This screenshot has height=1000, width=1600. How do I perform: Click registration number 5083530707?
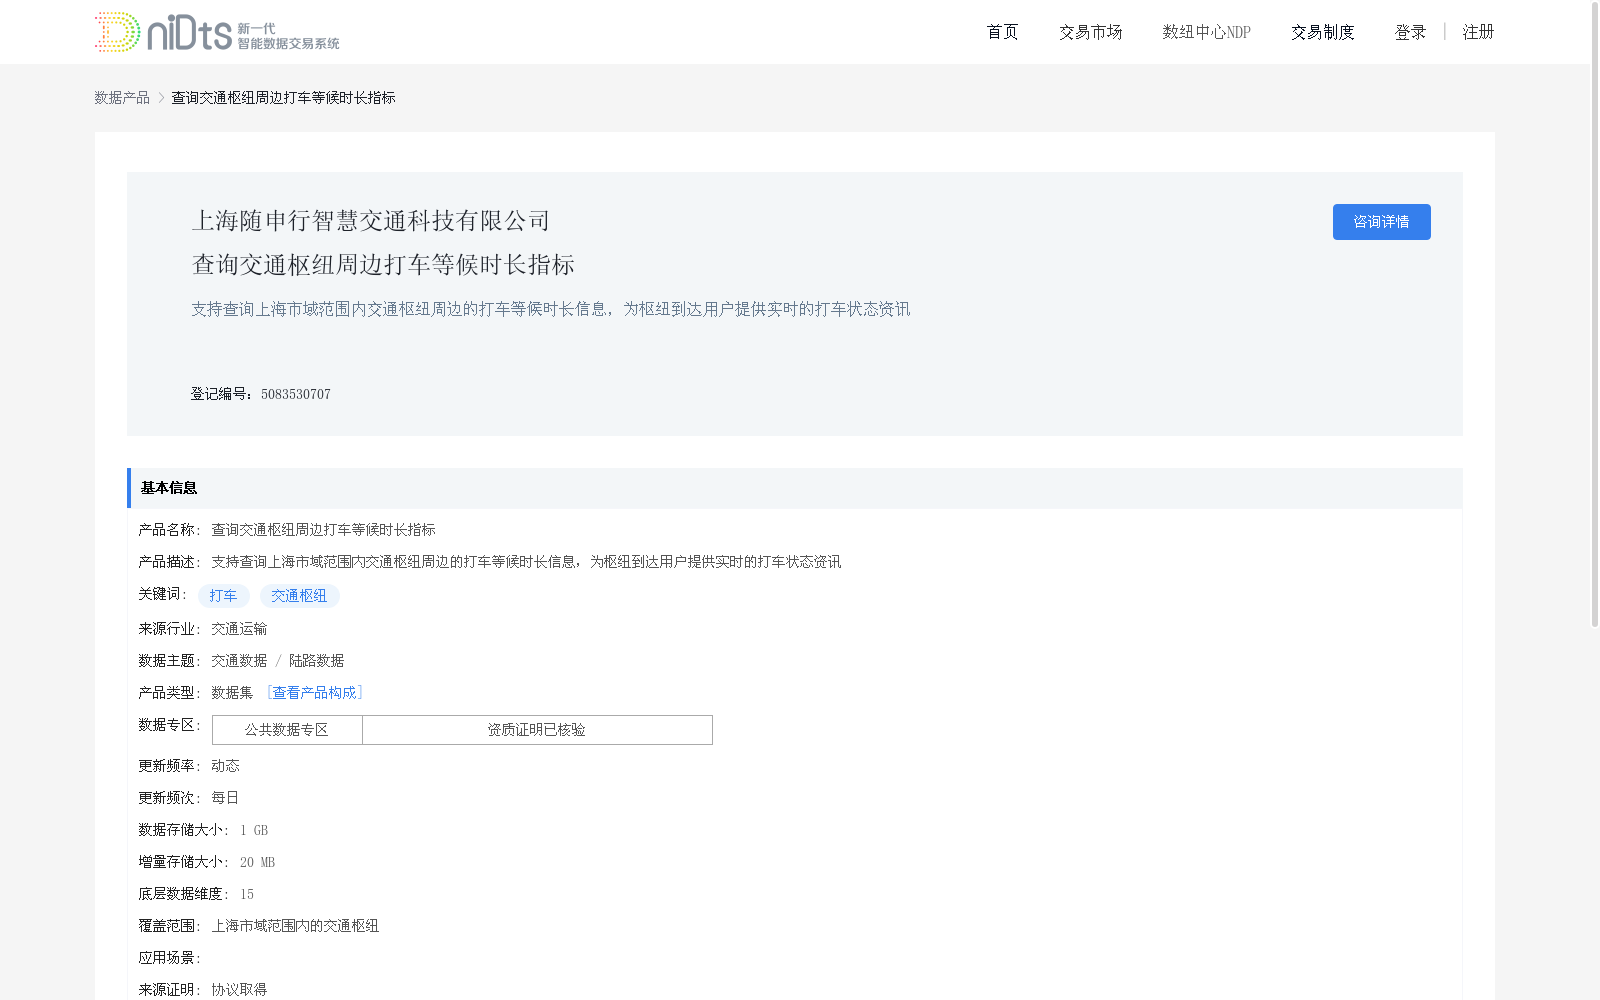(x=296, y=394)
